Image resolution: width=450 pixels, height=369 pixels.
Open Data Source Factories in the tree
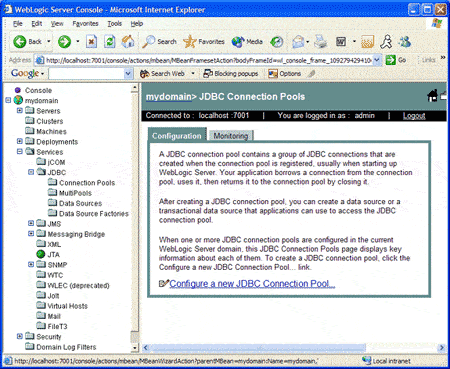pos(94,214)
